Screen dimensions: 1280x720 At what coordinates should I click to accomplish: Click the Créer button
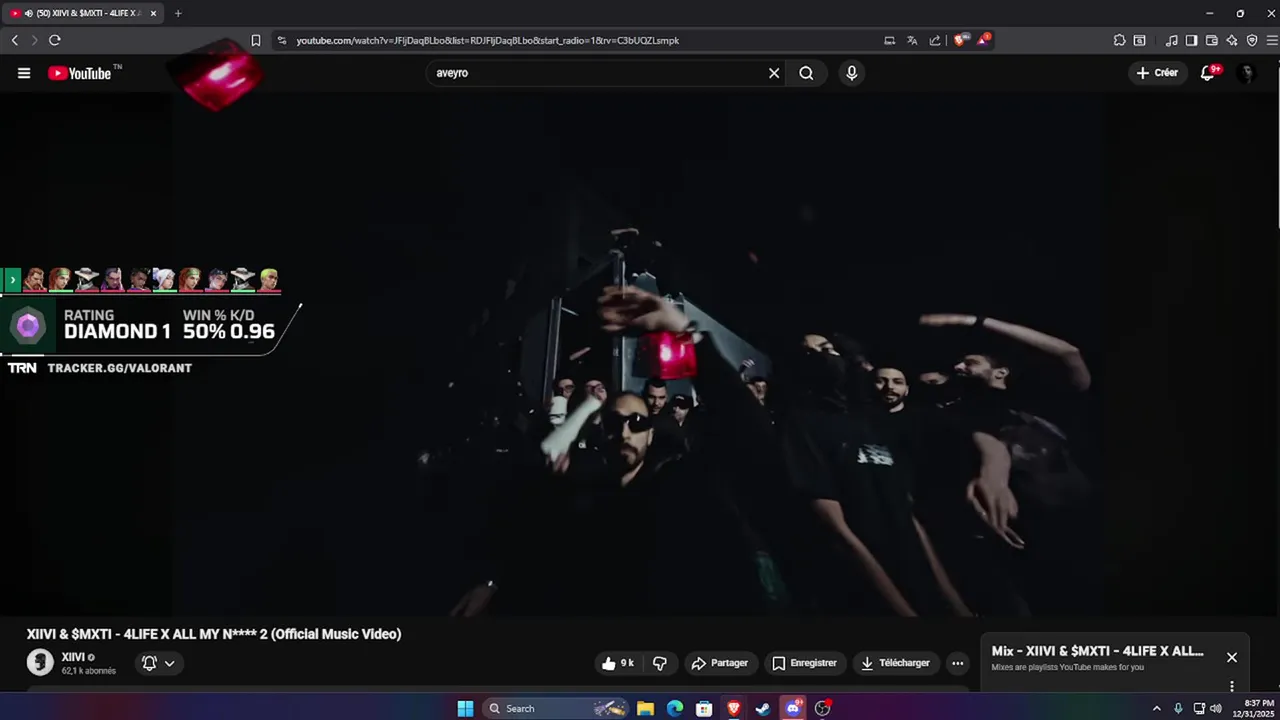1157,73
